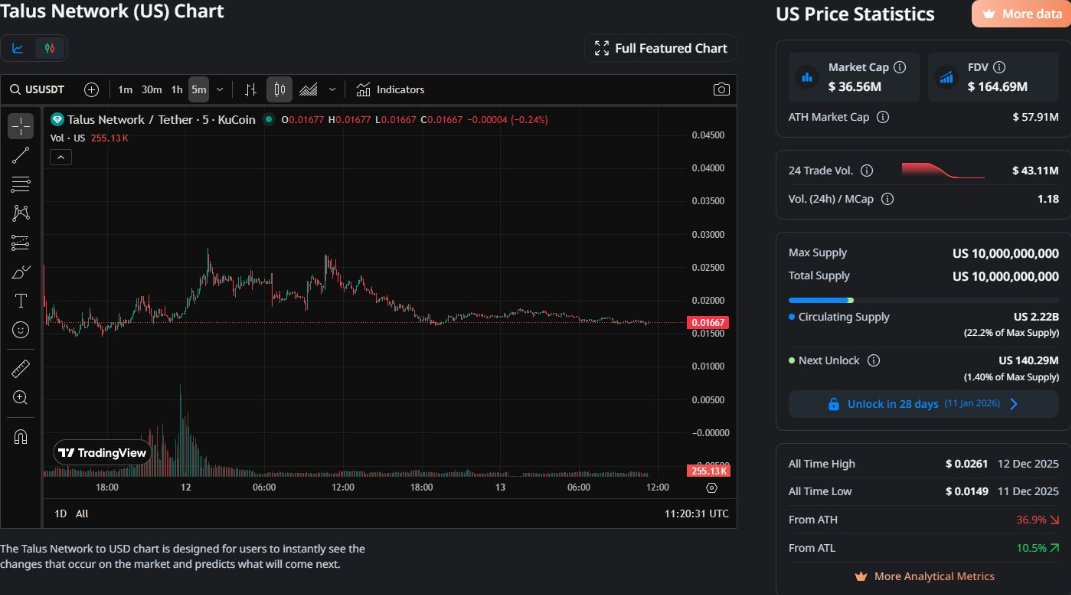Open the Full Featured Chart

(661, 48)
